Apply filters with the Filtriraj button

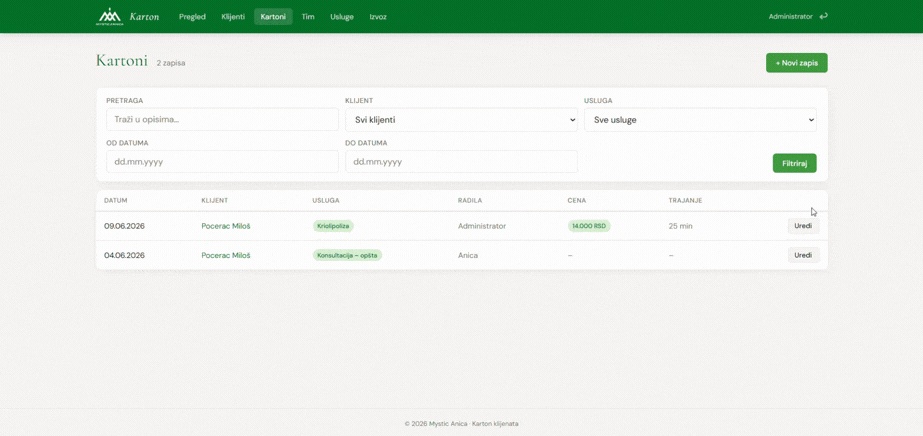click(x=794, y=163)
